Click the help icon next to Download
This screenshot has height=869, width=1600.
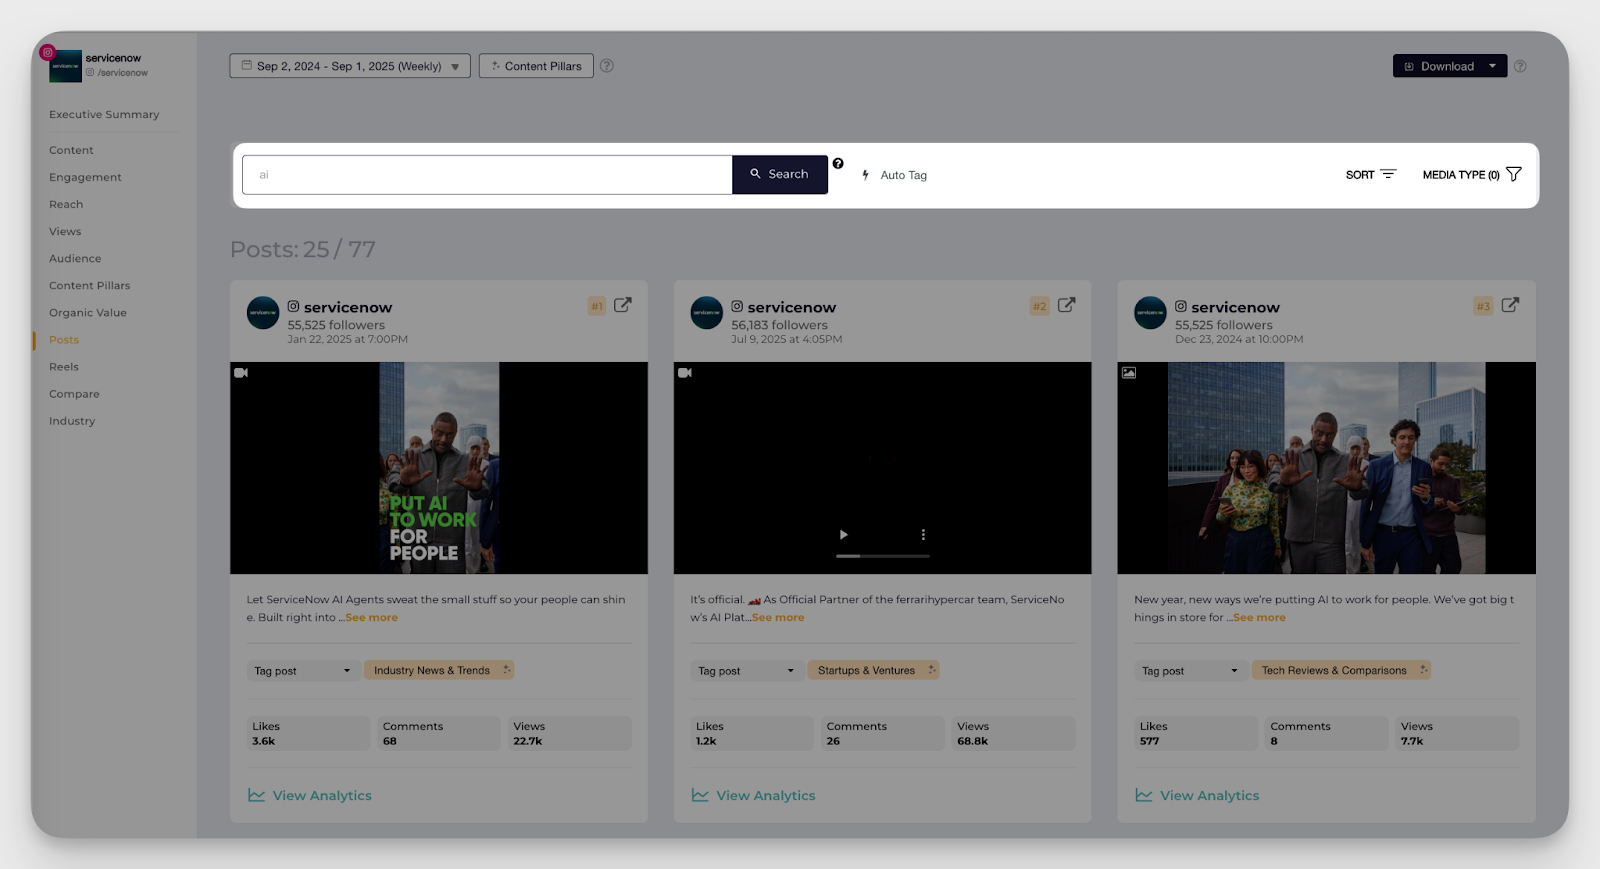point(1520,67)
